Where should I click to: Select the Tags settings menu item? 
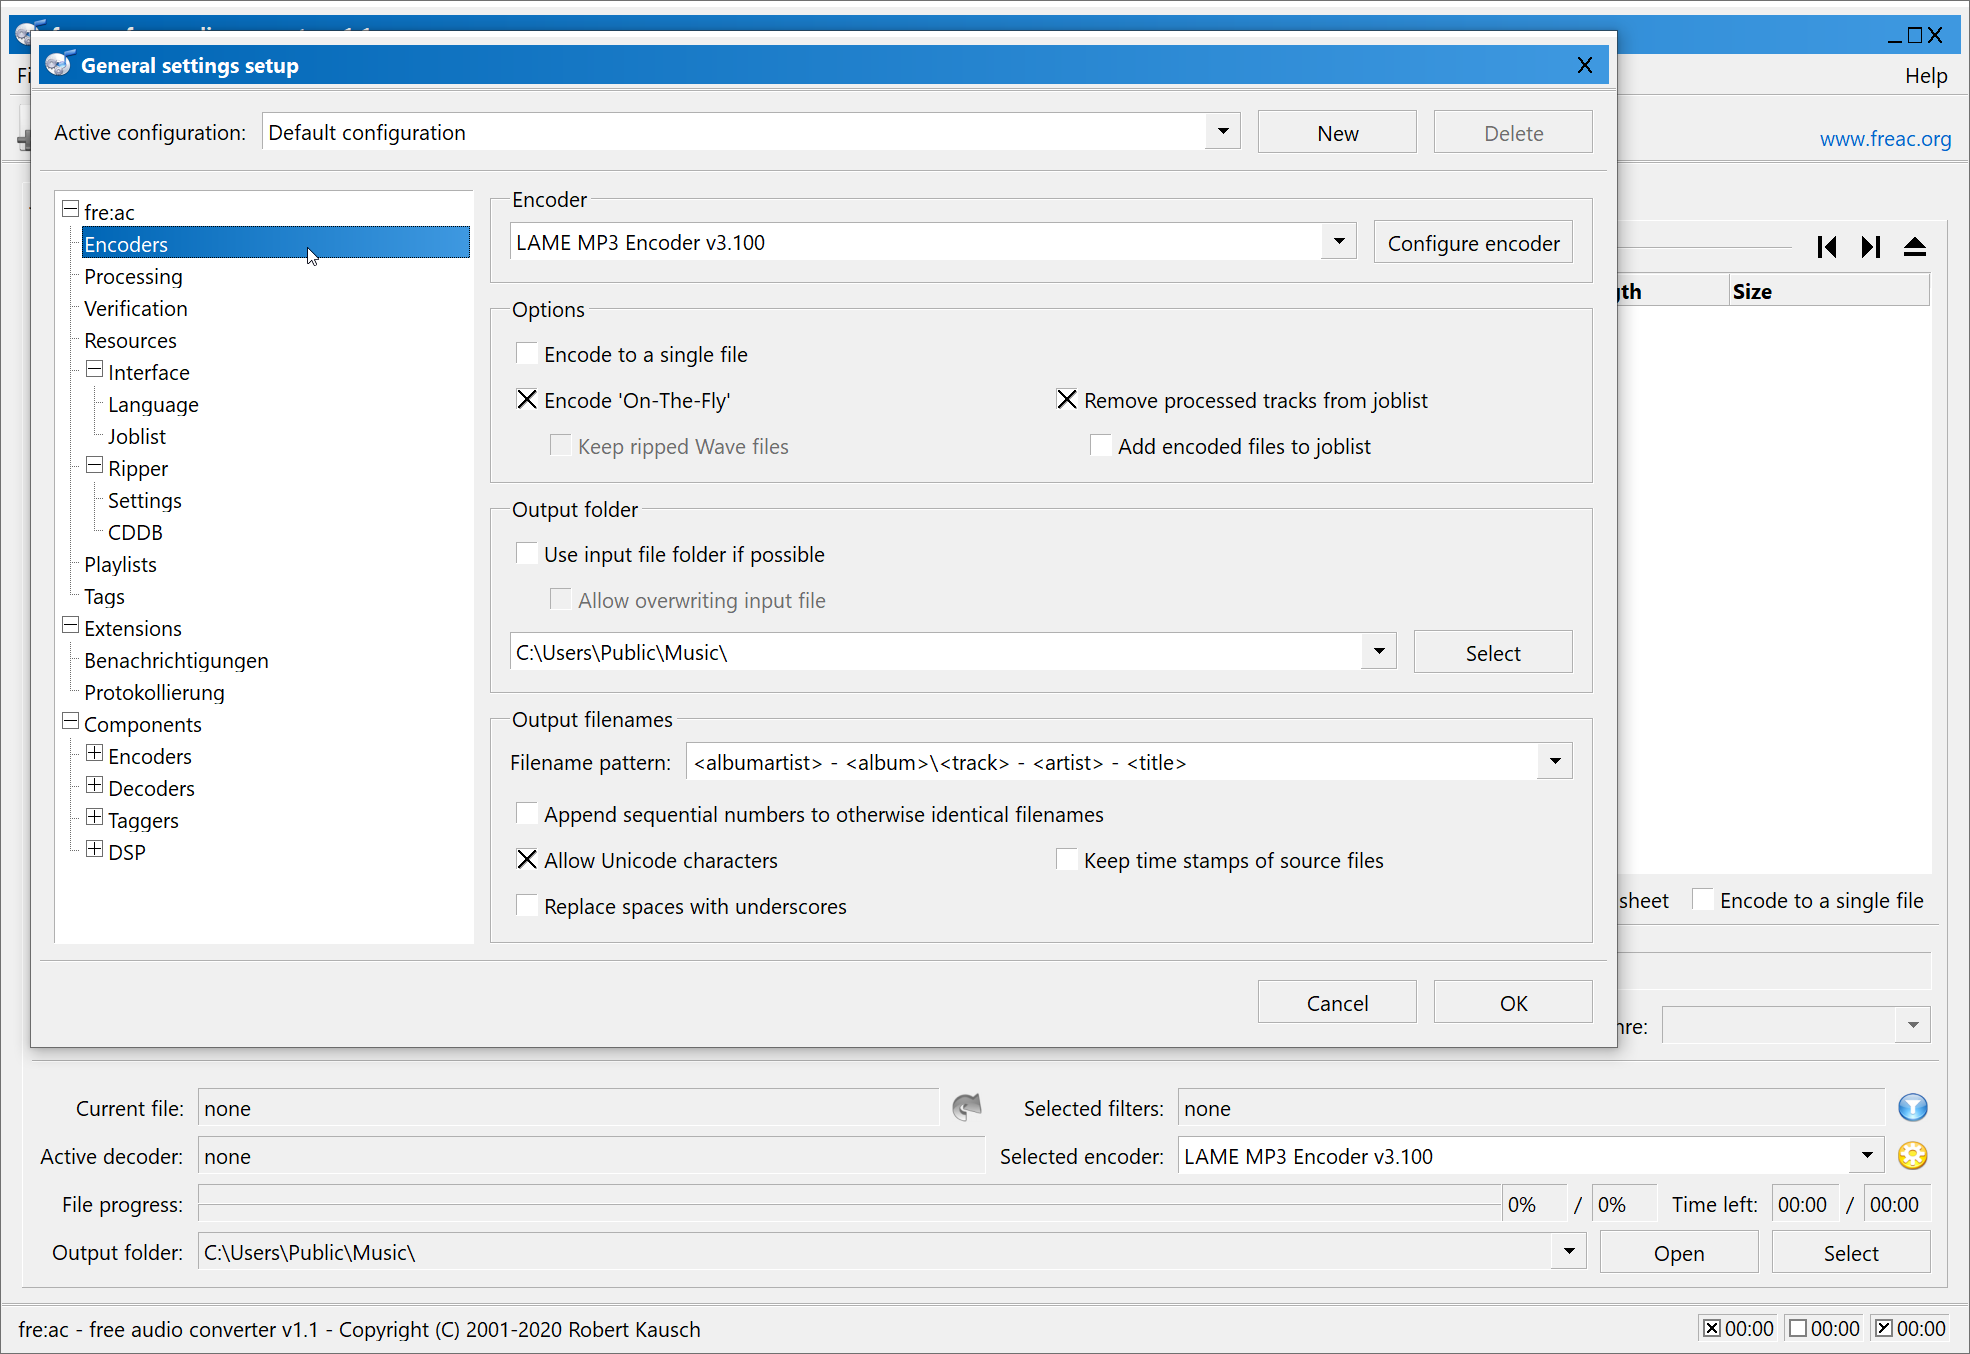click(x=106, y=595)
